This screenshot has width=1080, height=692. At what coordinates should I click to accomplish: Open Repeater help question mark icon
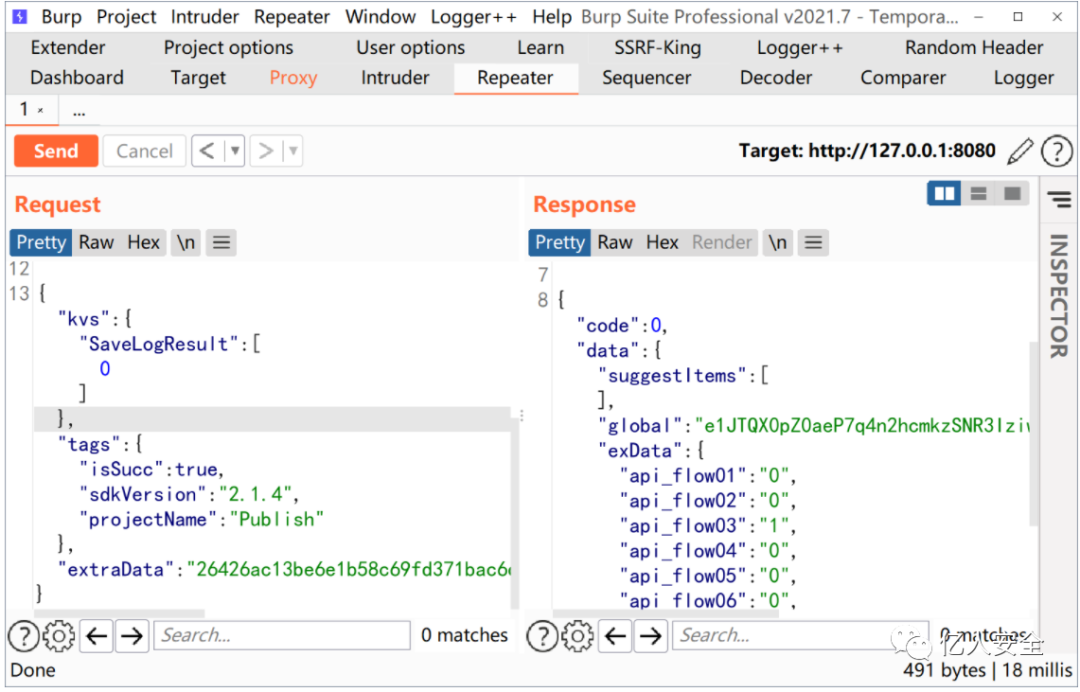click(x=1057, y=151)
